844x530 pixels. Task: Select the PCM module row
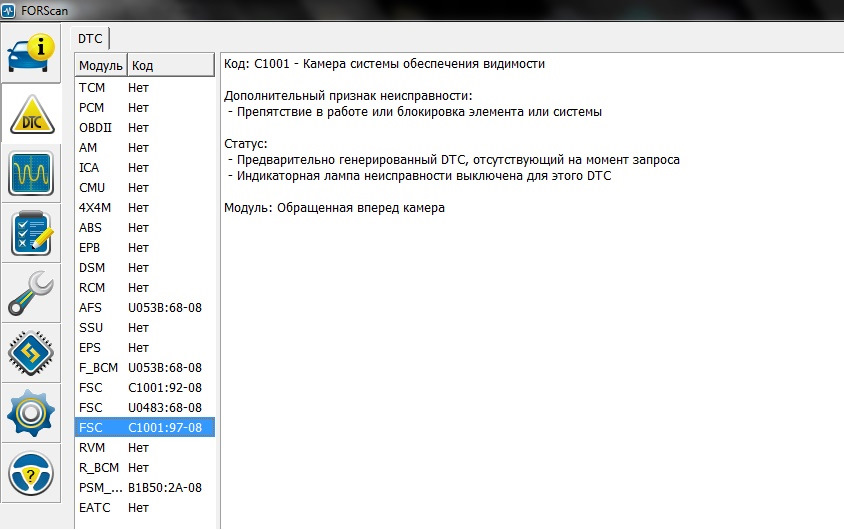point(145,108)
